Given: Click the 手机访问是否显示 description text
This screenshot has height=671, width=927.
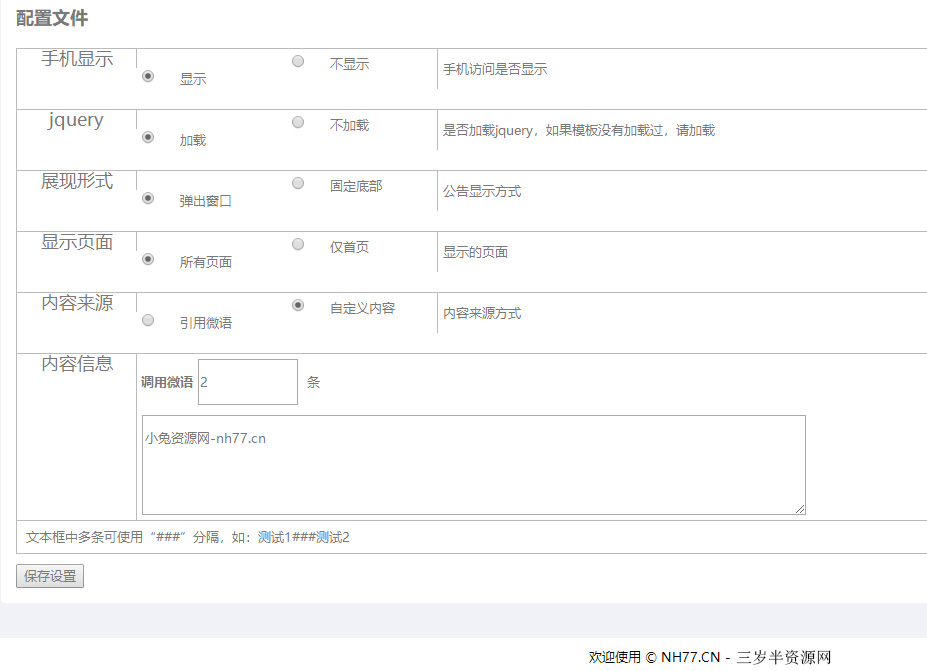Looking at the screenshot, I should [x=495, y=69].
